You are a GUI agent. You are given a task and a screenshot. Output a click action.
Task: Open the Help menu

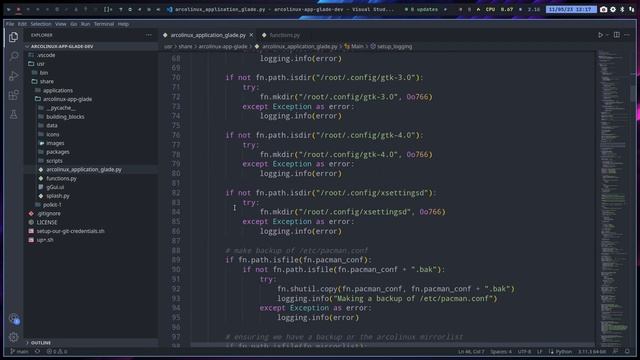tap(123, 24)
